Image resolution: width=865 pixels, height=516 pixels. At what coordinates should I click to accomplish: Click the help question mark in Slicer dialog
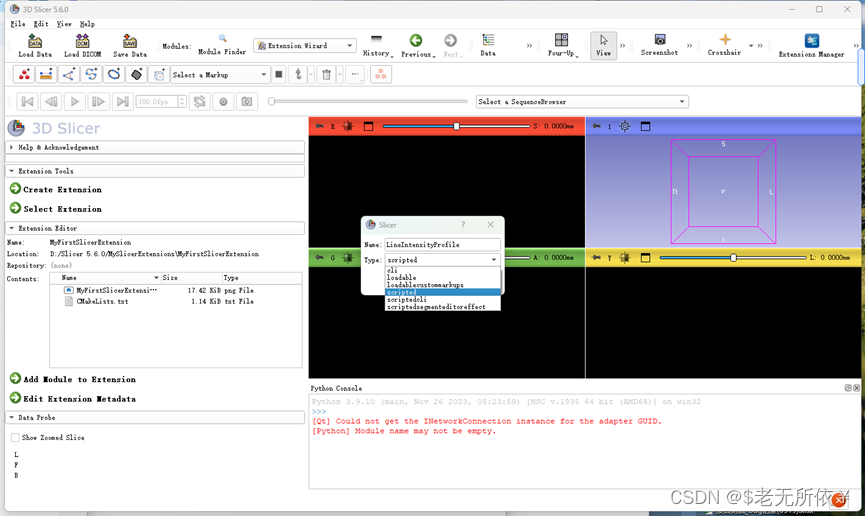tap(463, 225)
